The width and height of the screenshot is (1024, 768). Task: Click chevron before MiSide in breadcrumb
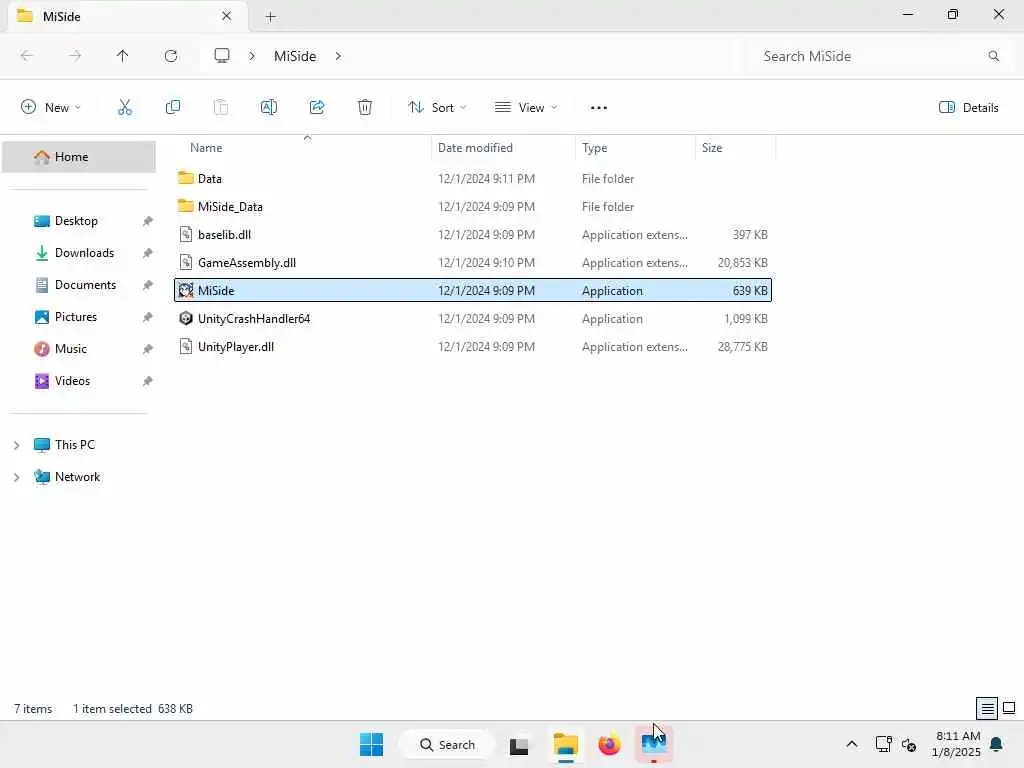(x=251, y=56)
